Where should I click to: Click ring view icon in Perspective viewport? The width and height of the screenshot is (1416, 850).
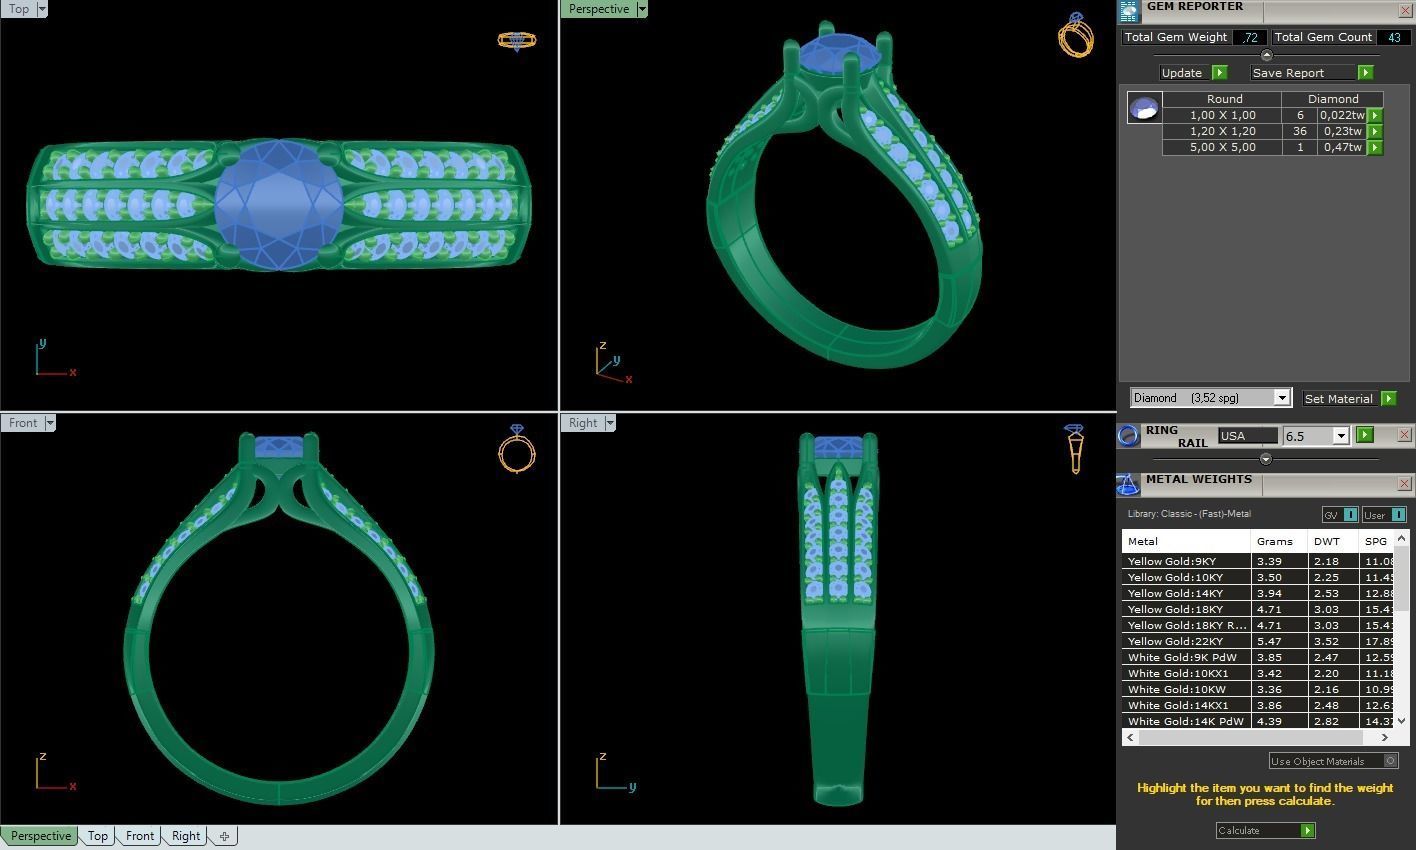pyautogui.click(x=1075, y=35)
